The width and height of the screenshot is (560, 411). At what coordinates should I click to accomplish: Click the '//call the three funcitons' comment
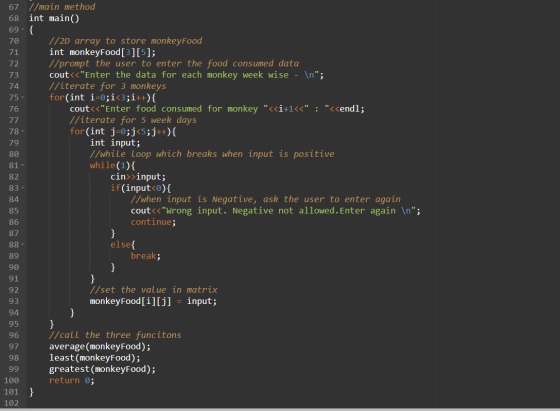tap(115, 335)
